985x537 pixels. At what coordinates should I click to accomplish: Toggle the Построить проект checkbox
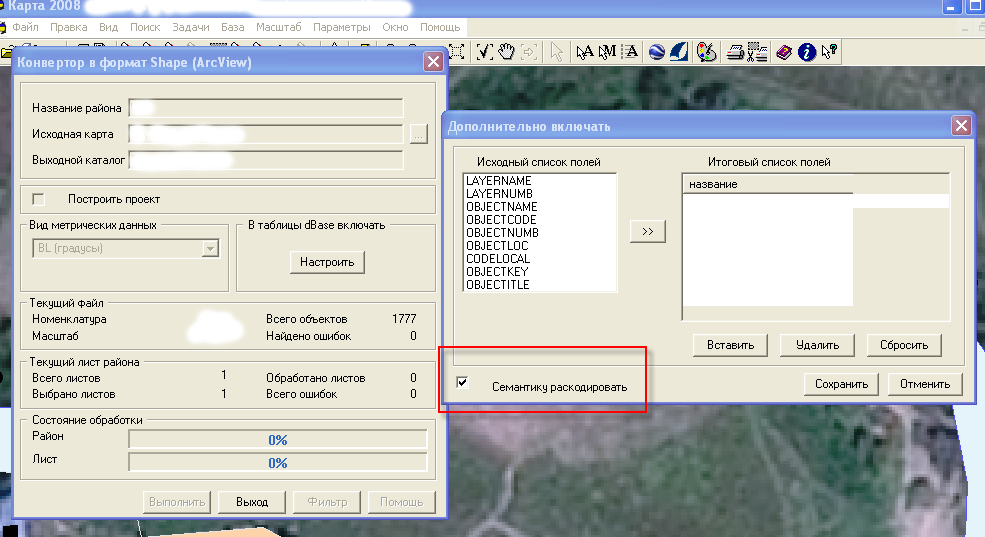click(38, 199)
